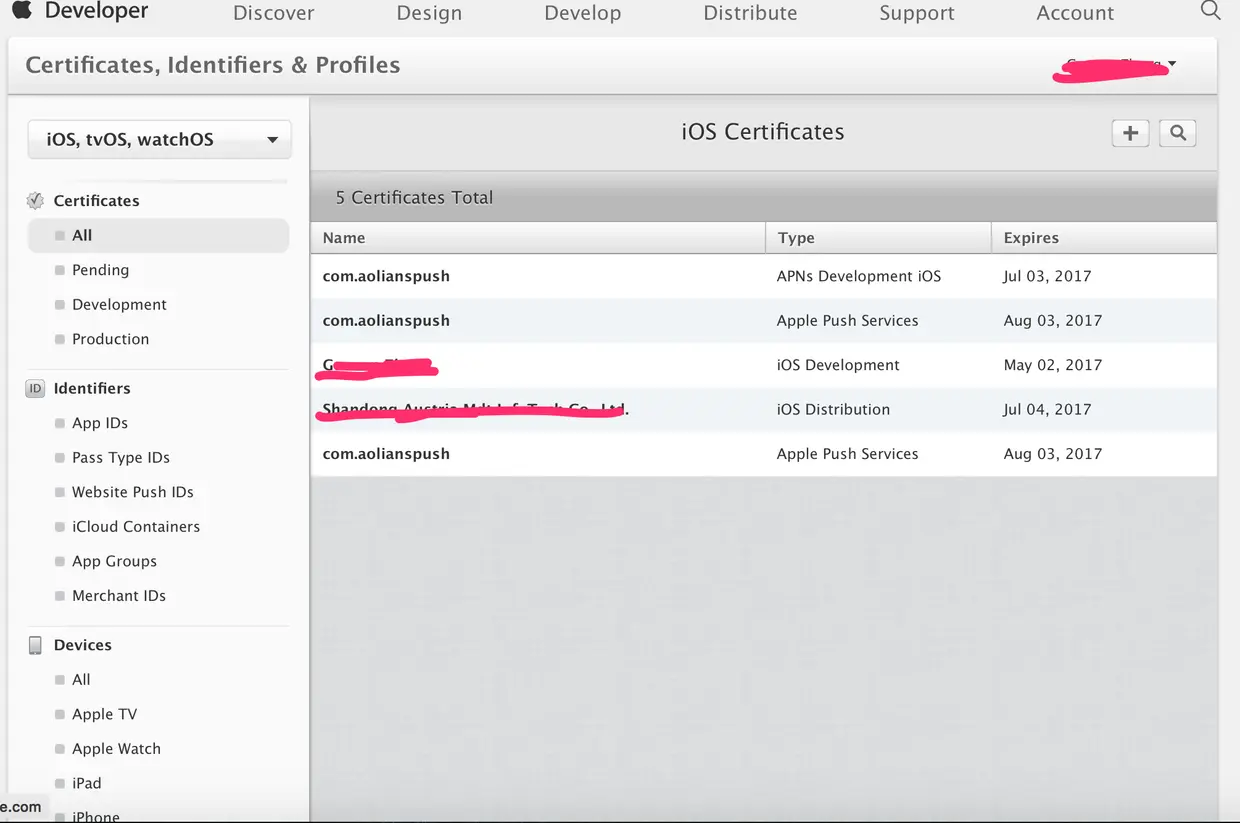Open Pass Type IDs
This screenshot has width=1240, height=823.
pyautogui.click(x=121, y=457)
